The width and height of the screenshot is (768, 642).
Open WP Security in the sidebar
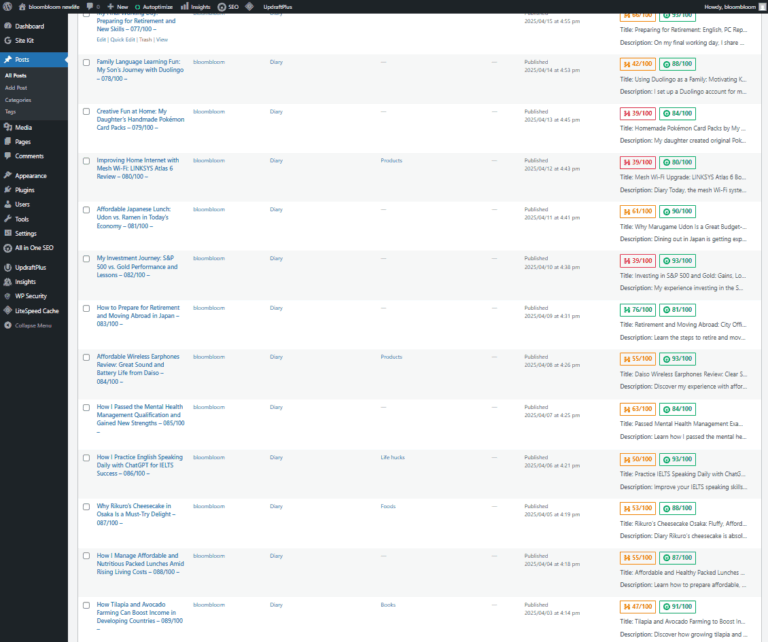(30, 296)
